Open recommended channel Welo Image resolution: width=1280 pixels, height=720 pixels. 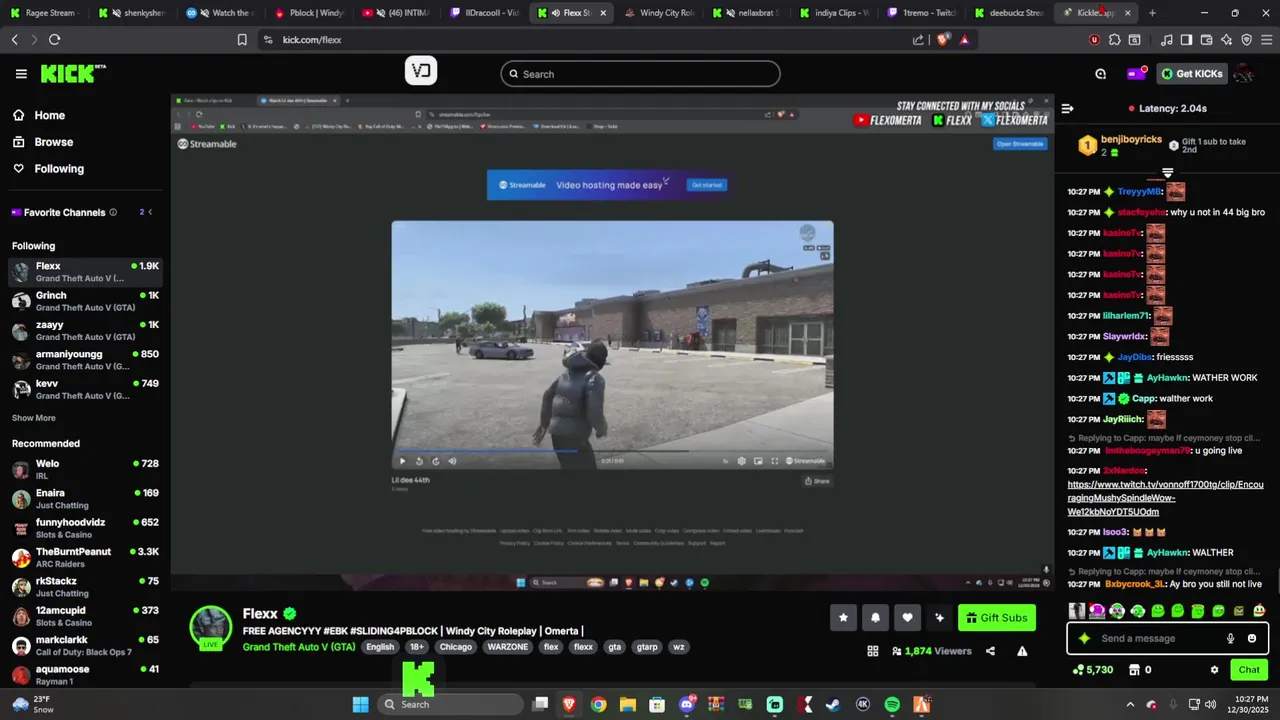(85, 469)
